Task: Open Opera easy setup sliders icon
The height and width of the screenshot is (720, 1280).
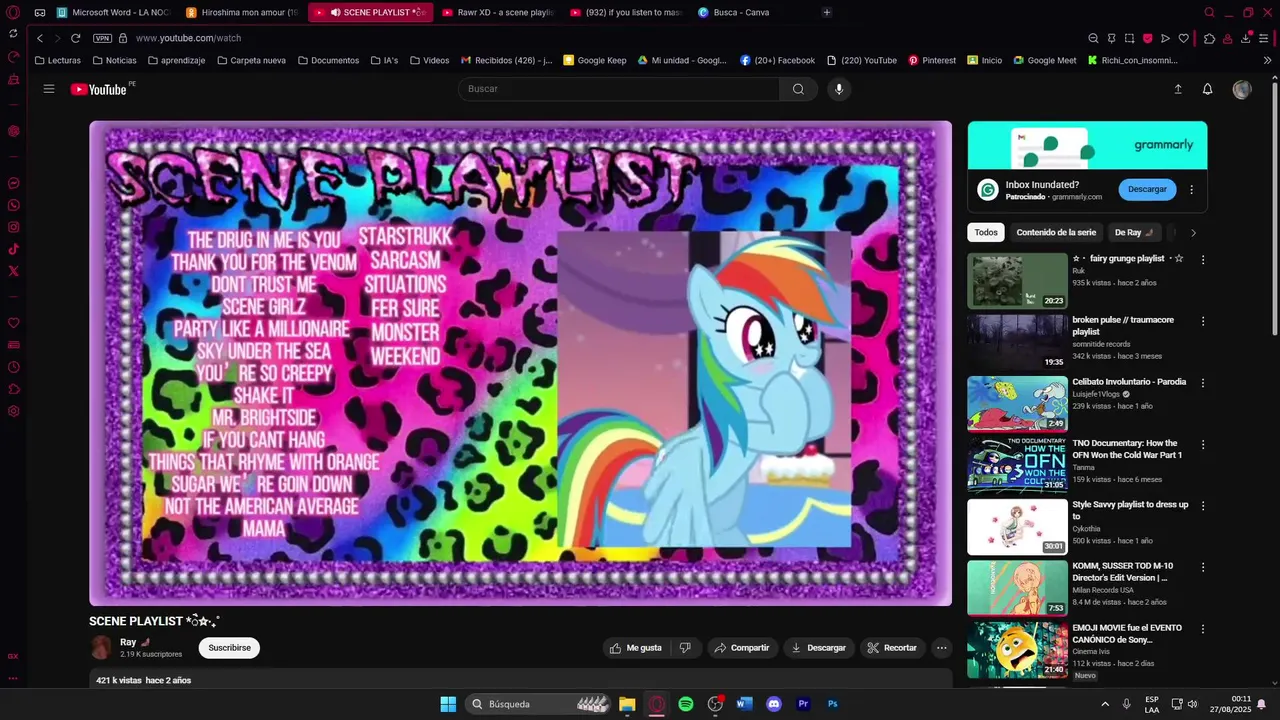Action: pyautogui.click(x=1264, y=38)
